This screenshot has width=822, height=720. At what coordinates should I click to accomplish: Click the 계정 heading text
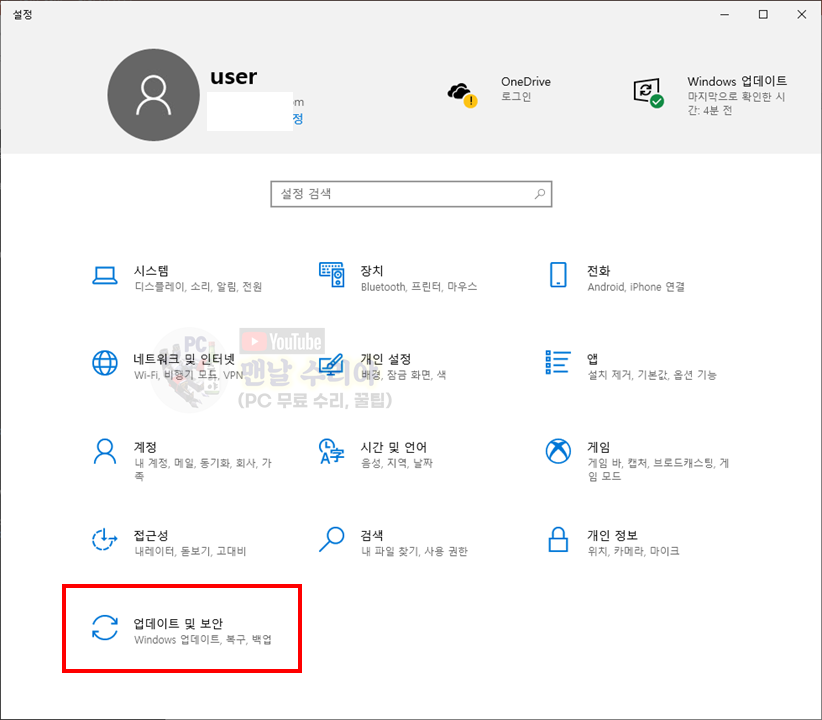[x=145, y=447]
